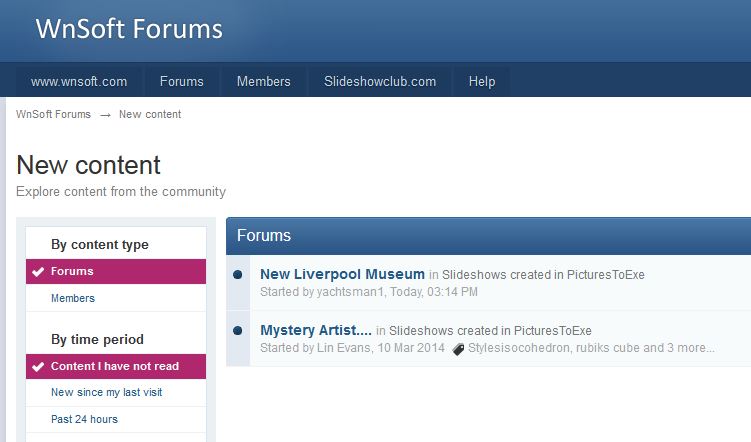
Task: Go to the Forums navigation tab
Action: pyautogui.click(x=181, y=82)
